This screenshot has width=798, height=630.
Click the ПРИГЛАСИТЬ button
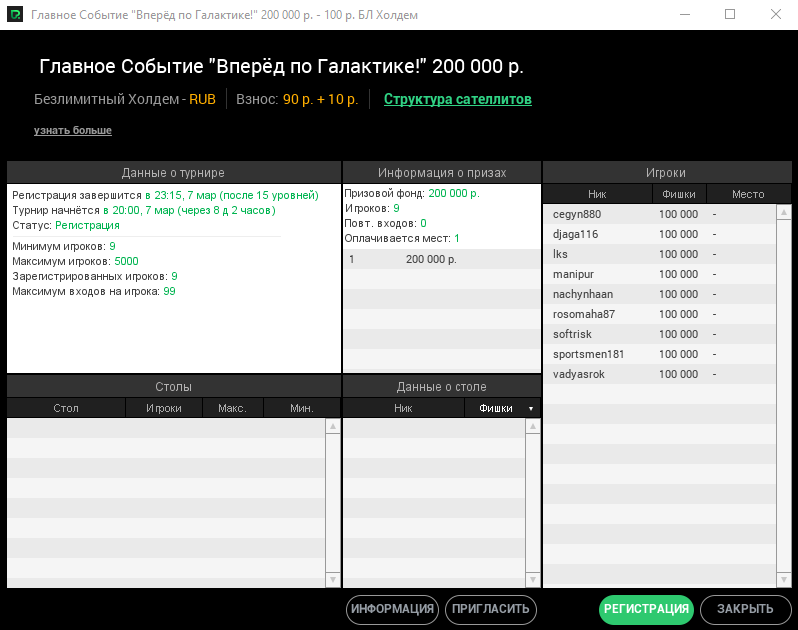491,609
